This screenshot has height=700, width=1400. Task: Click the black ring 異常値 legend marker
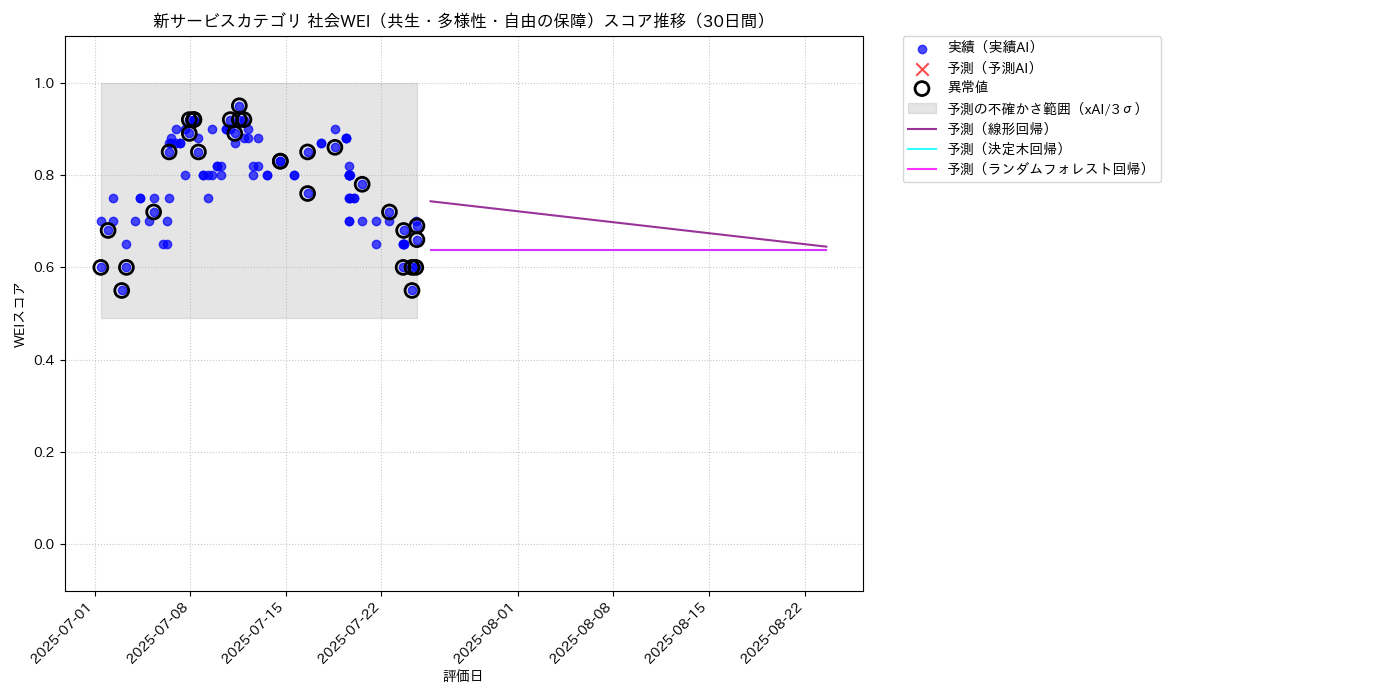point(922,88)
